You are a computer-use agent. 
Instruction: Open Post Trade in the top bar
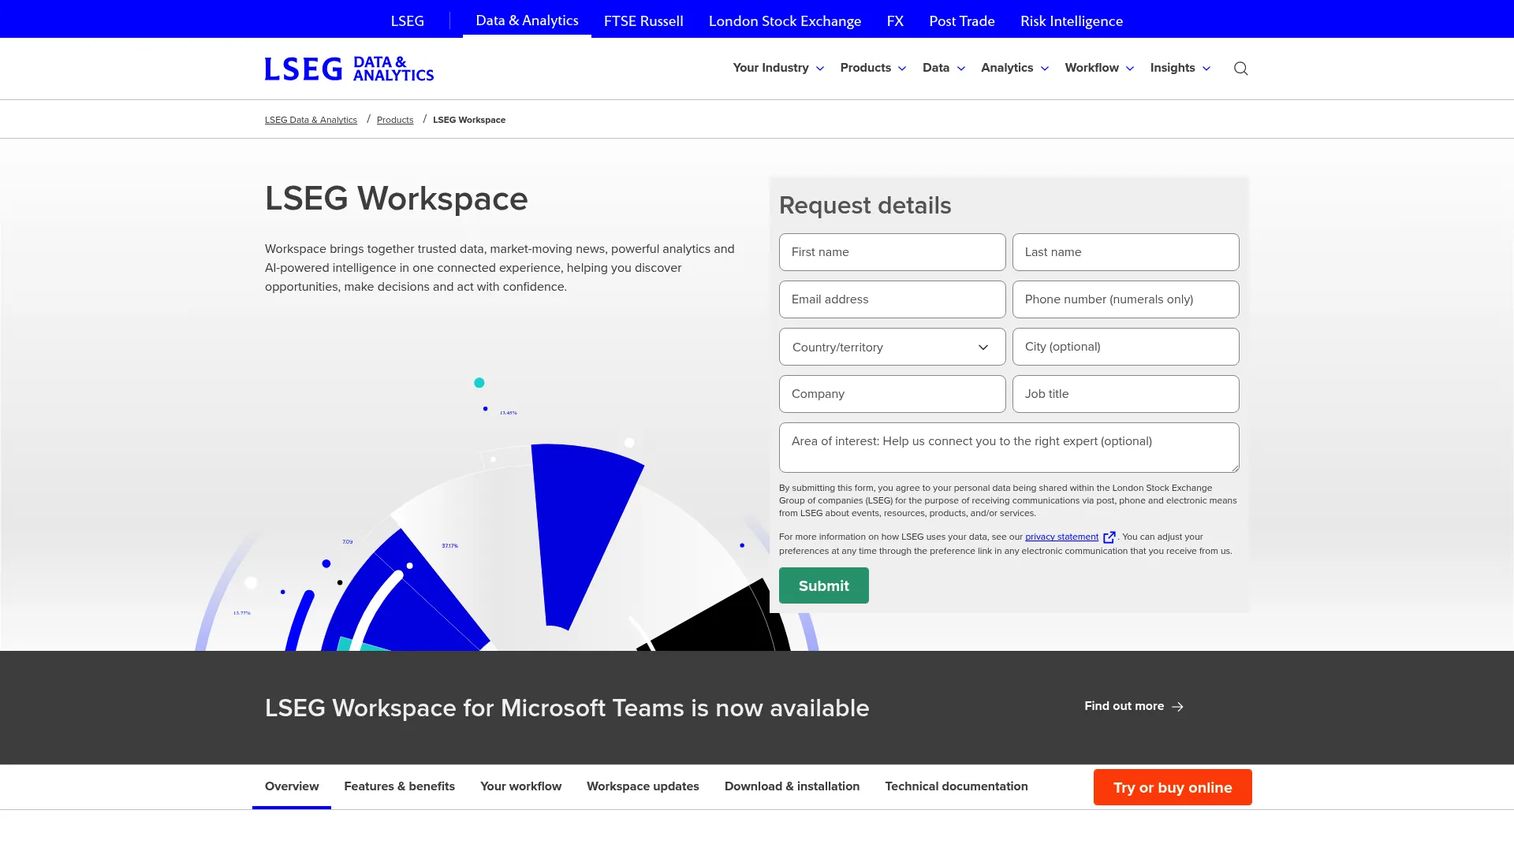[x=962, y=21]
